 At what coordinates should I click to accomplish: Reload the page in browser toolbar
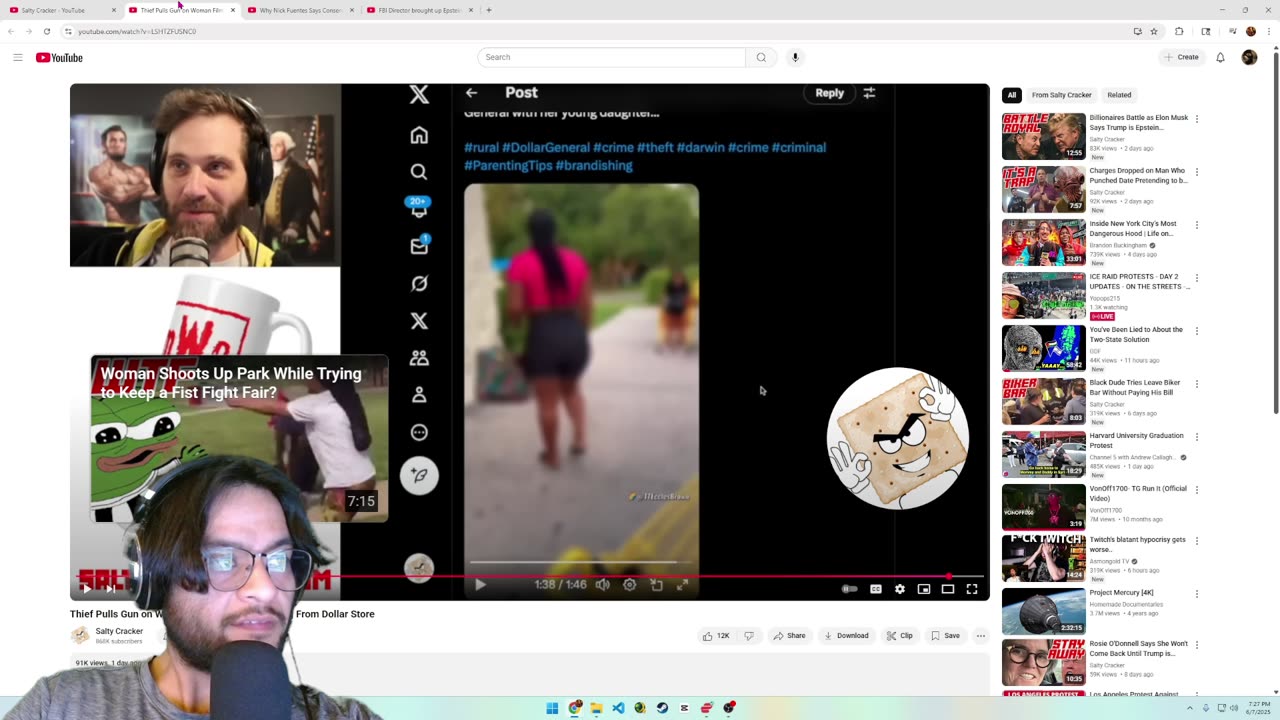(46, 31)
